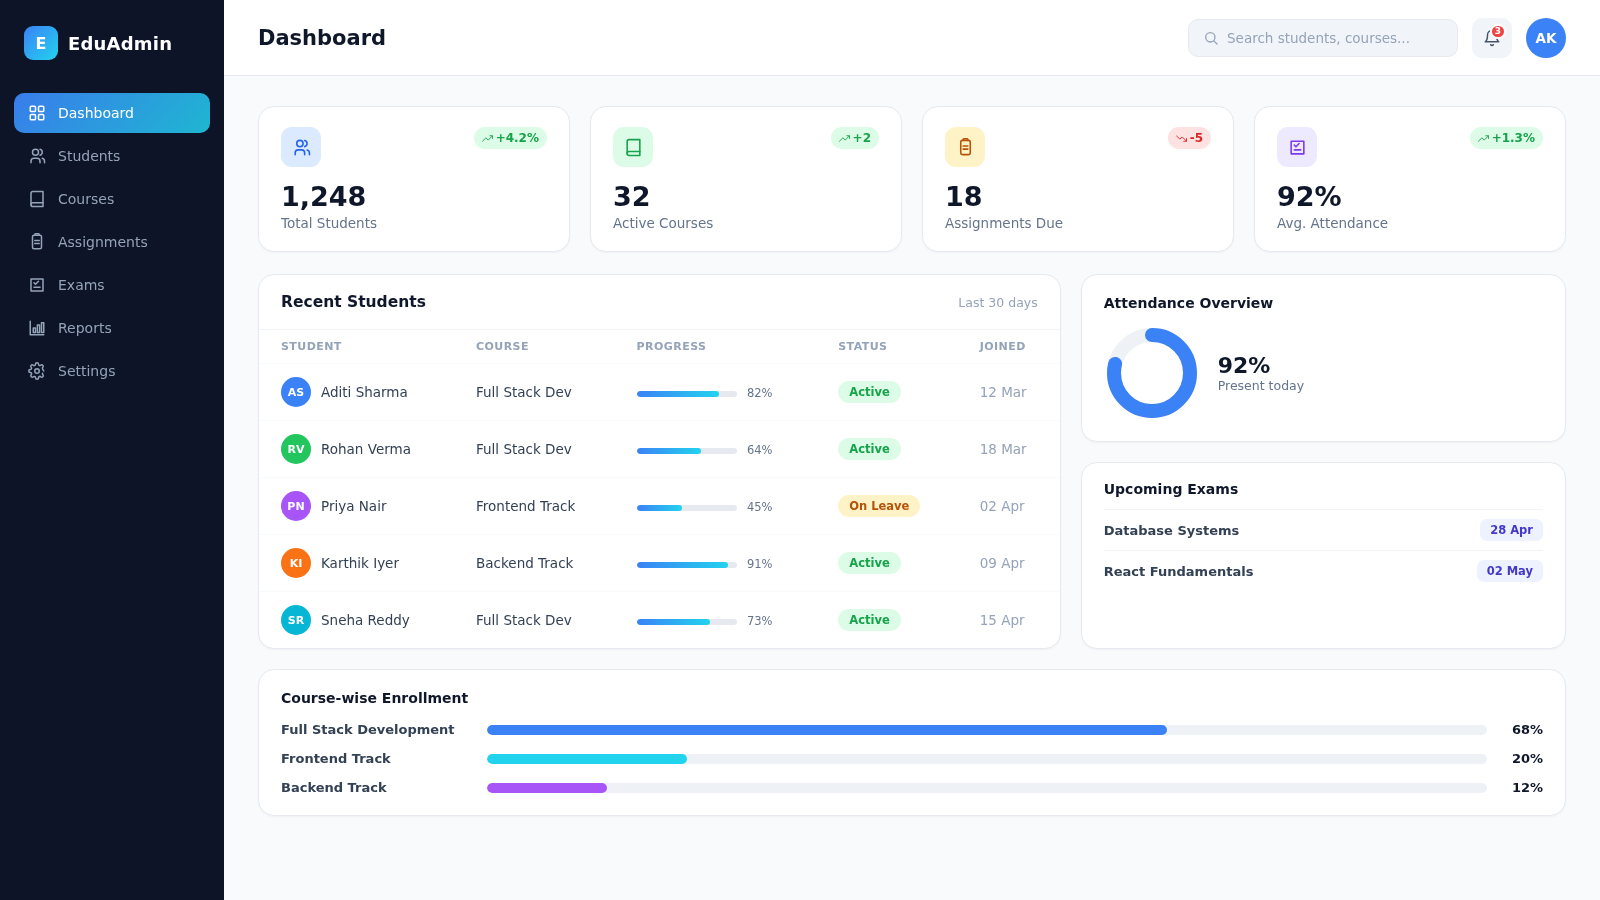The width and height of the screenshot is (1600, 900).
Task: Open the Assignments section
Action: pos(112,242)
